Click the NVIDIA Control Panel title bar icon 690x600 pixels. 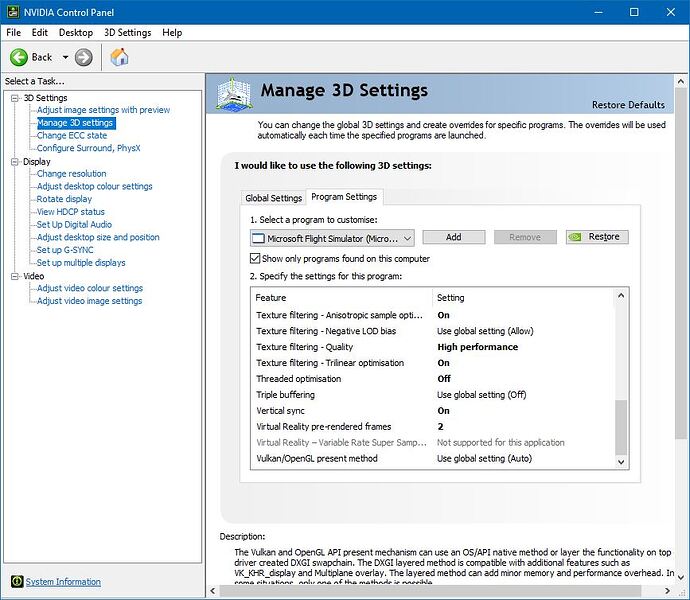click(13, 12)
